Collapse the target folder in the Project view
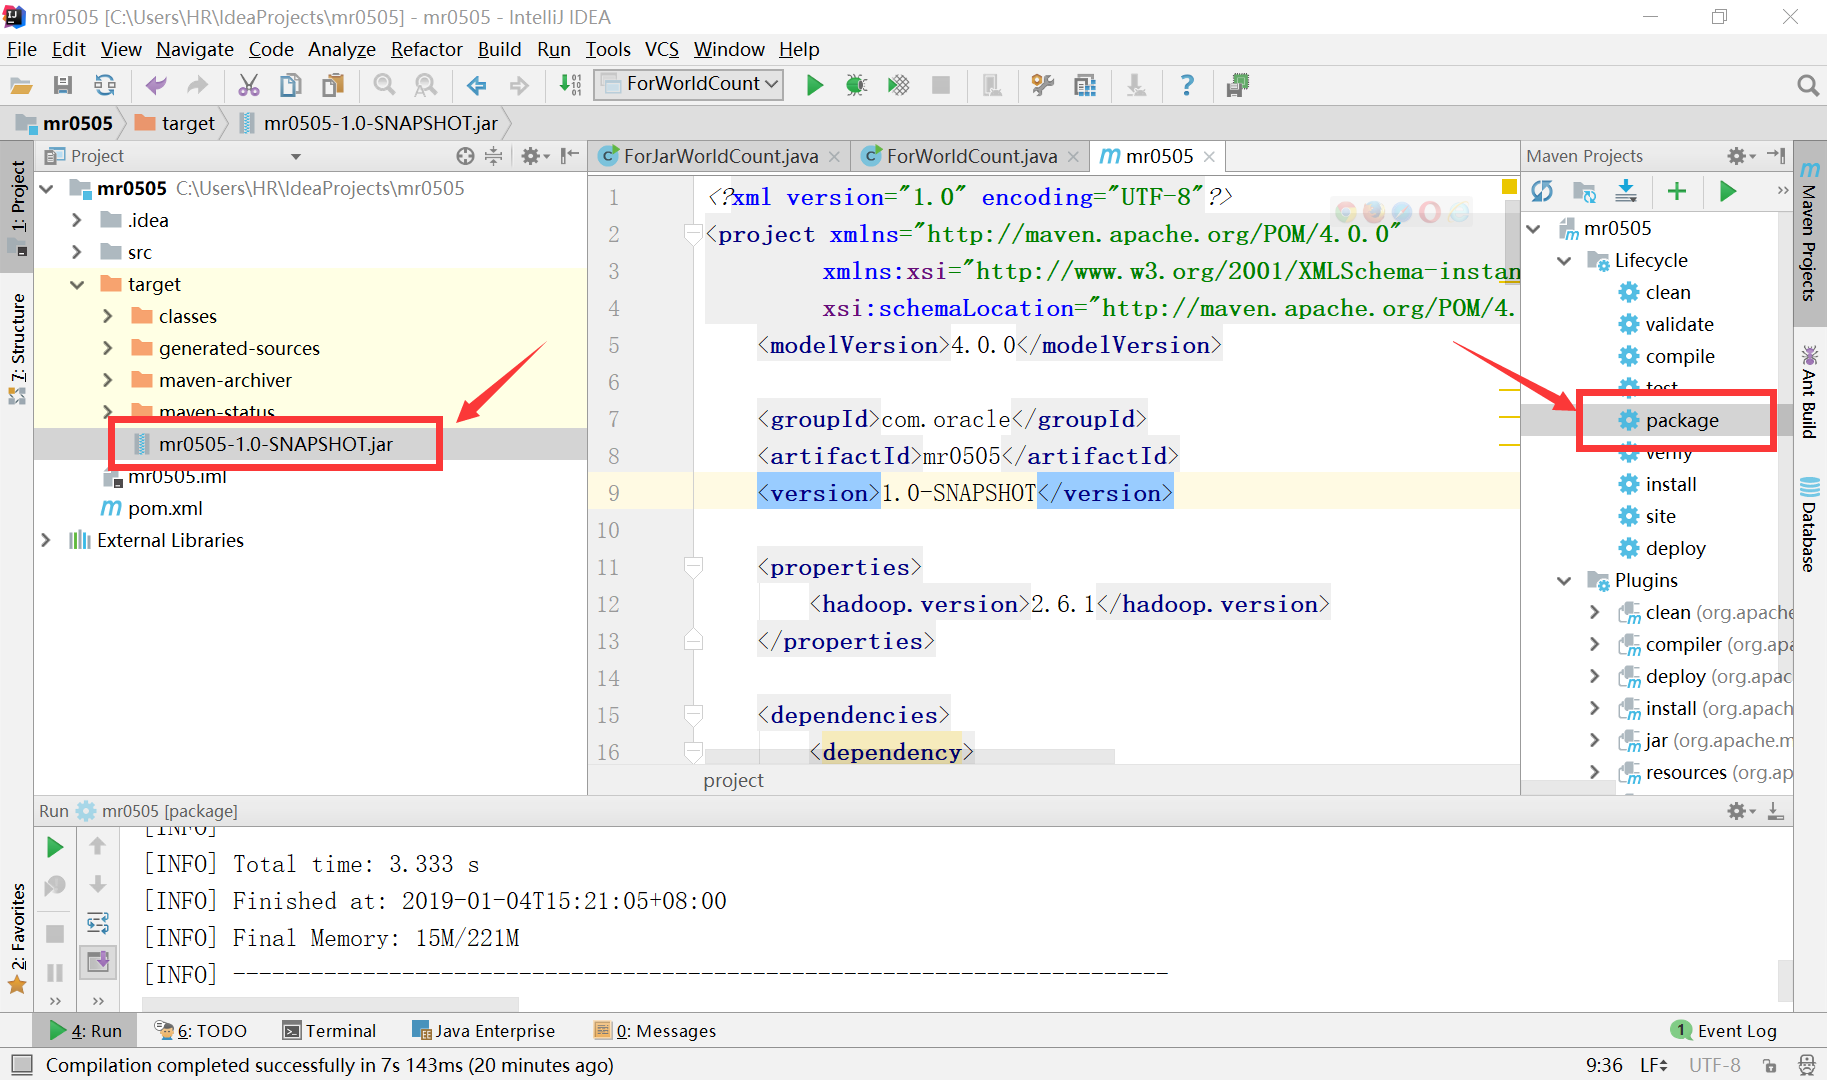1827x1080 pixels. coord(77,284)
